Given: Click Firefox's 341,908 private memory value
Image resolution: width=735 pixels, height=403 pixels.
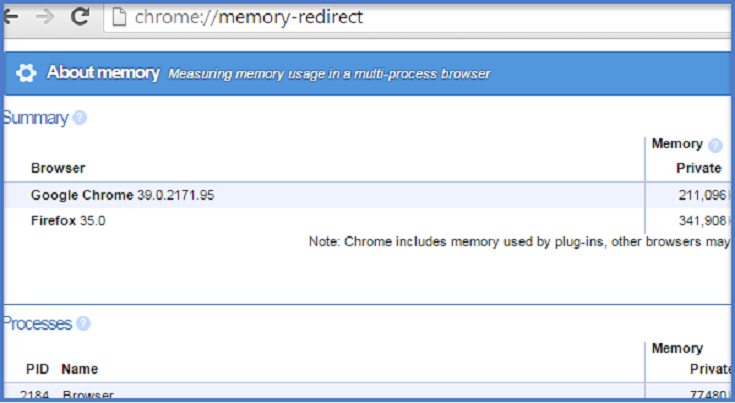Looking at the screenshot, I should point(700,220).
